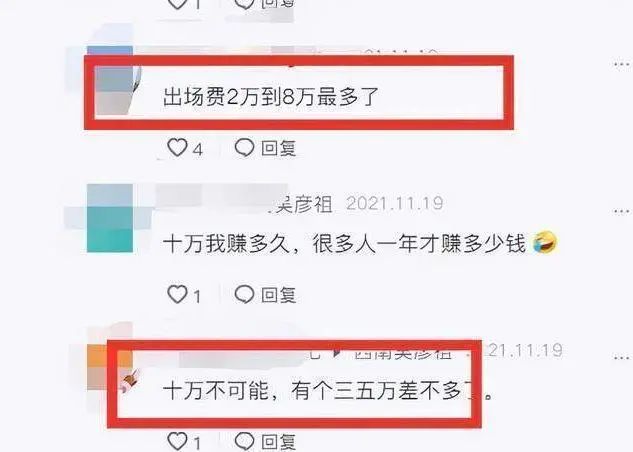Like the '十万不可能' comment at bottom
The height and width of the screenshot is (452, 633).
(x=177, y=441)
